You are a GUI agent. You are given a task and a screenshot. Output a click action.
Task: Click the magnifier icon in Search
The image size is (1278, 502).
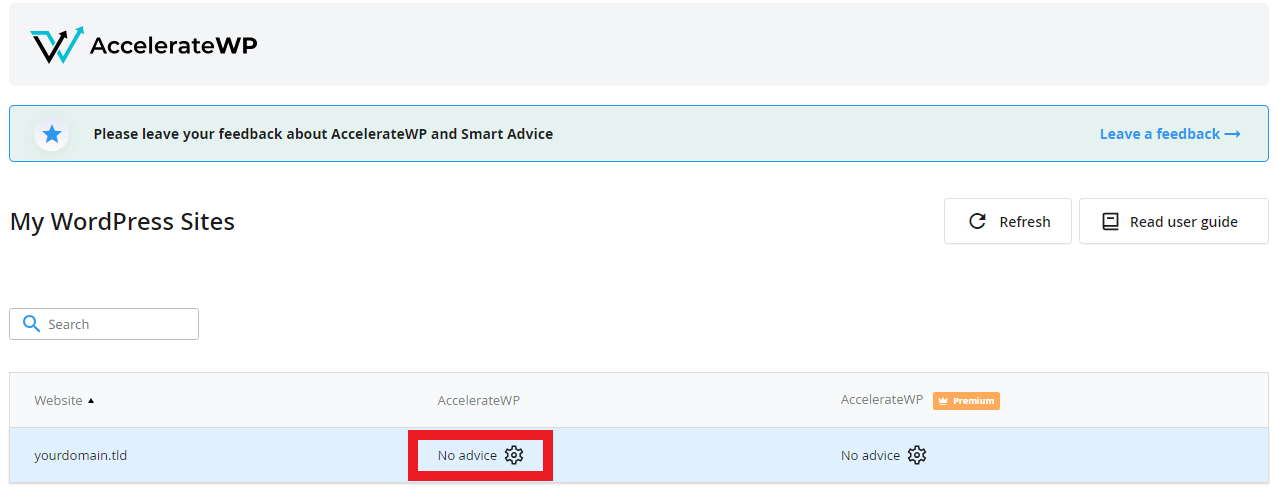coord(31,324)
